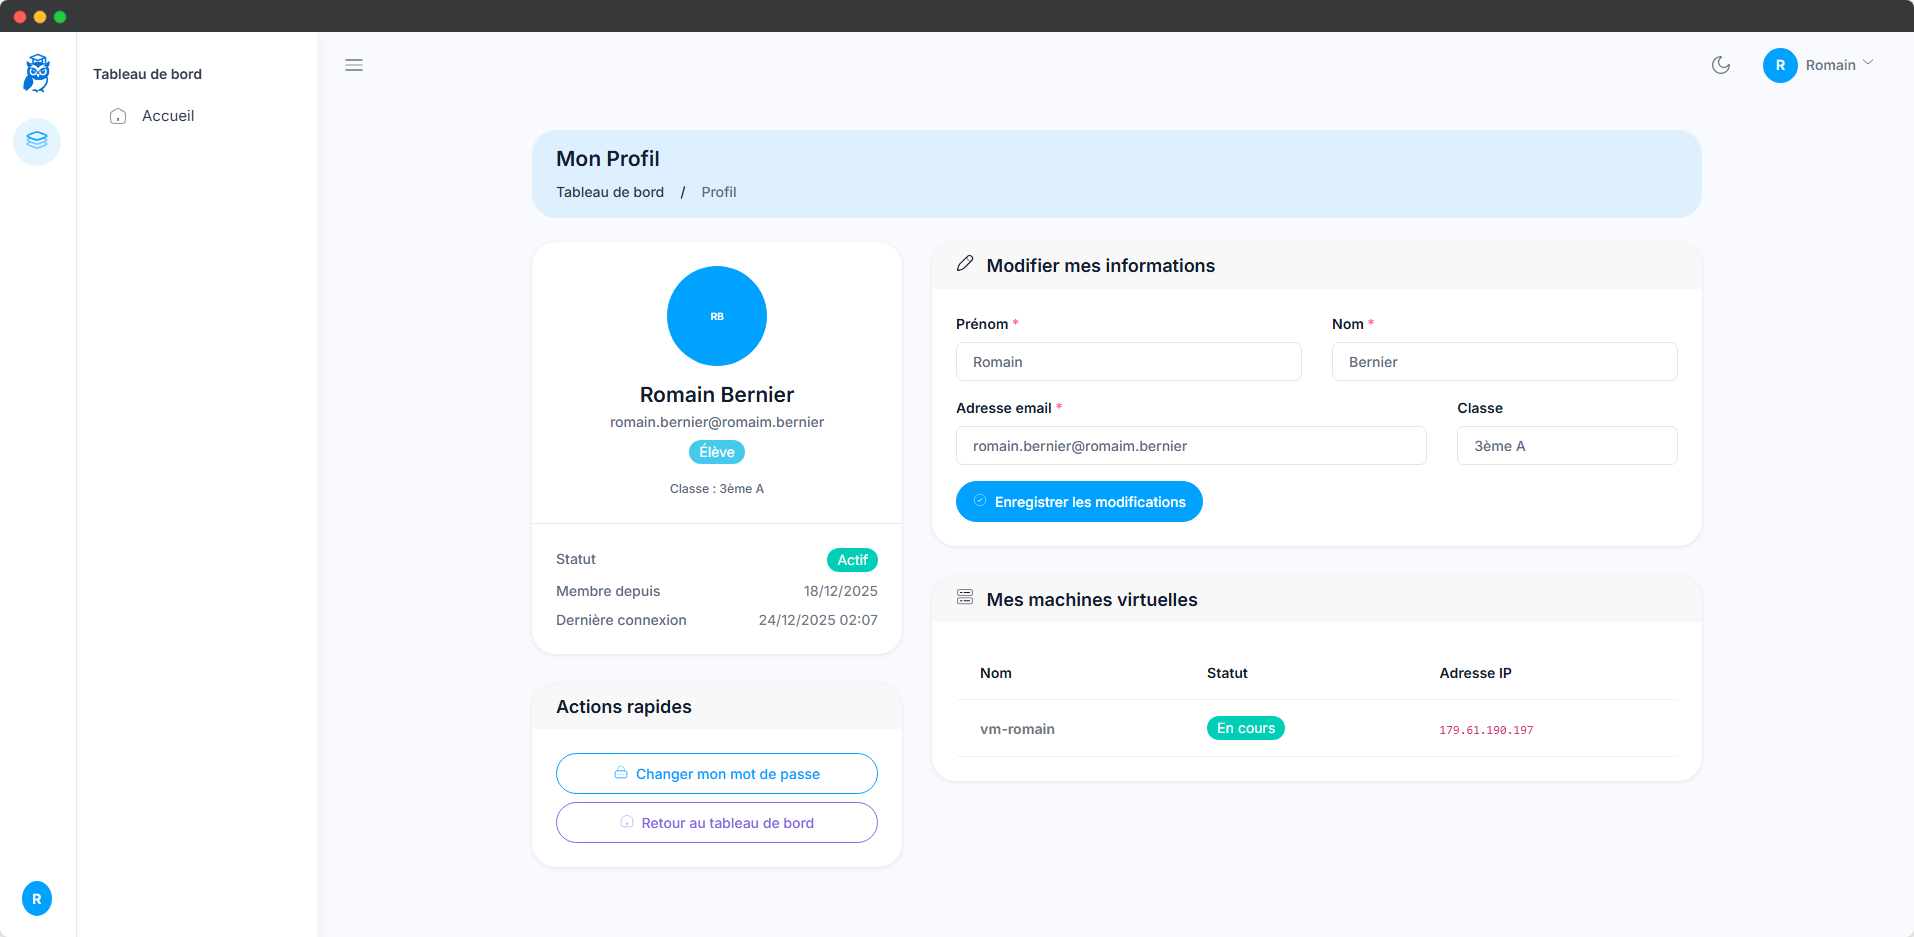Click the Actif status badge
Viewport: 1914px width, 937px height.
[851, 559]
